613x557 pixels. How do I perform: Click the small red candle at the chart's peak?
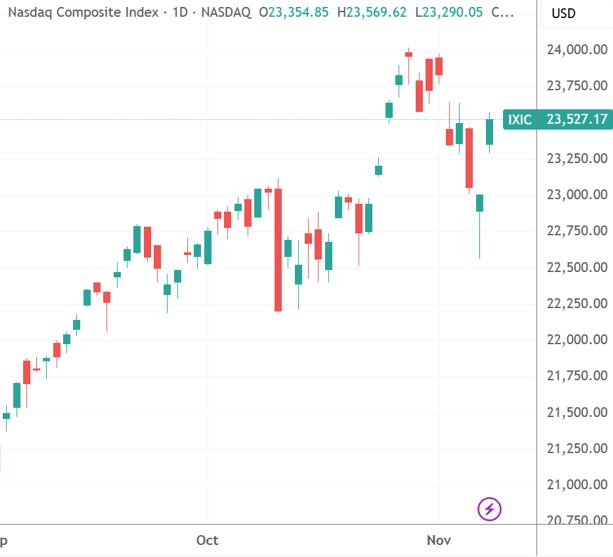pyautogui.click(x=408, y=53)
